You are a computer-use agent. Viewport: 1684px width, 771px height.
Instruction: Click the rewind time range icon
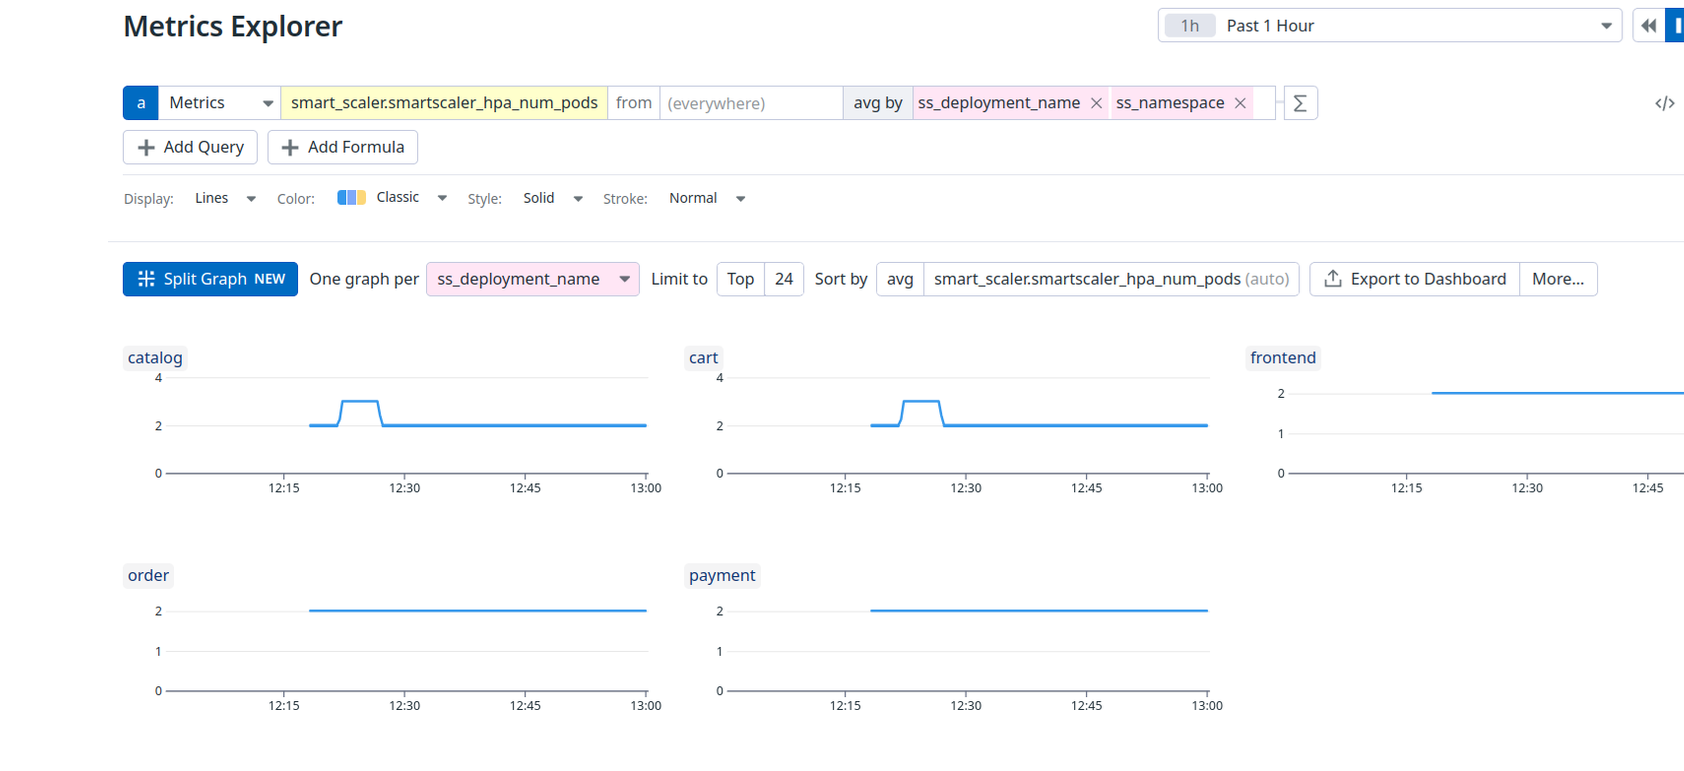1648,26
